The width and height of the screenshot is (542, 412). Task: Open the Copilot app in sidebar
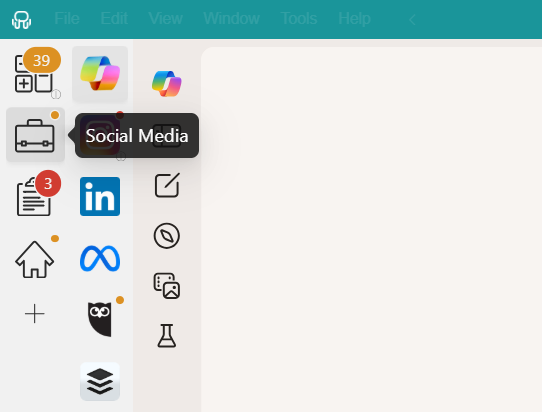coord(100,74)
